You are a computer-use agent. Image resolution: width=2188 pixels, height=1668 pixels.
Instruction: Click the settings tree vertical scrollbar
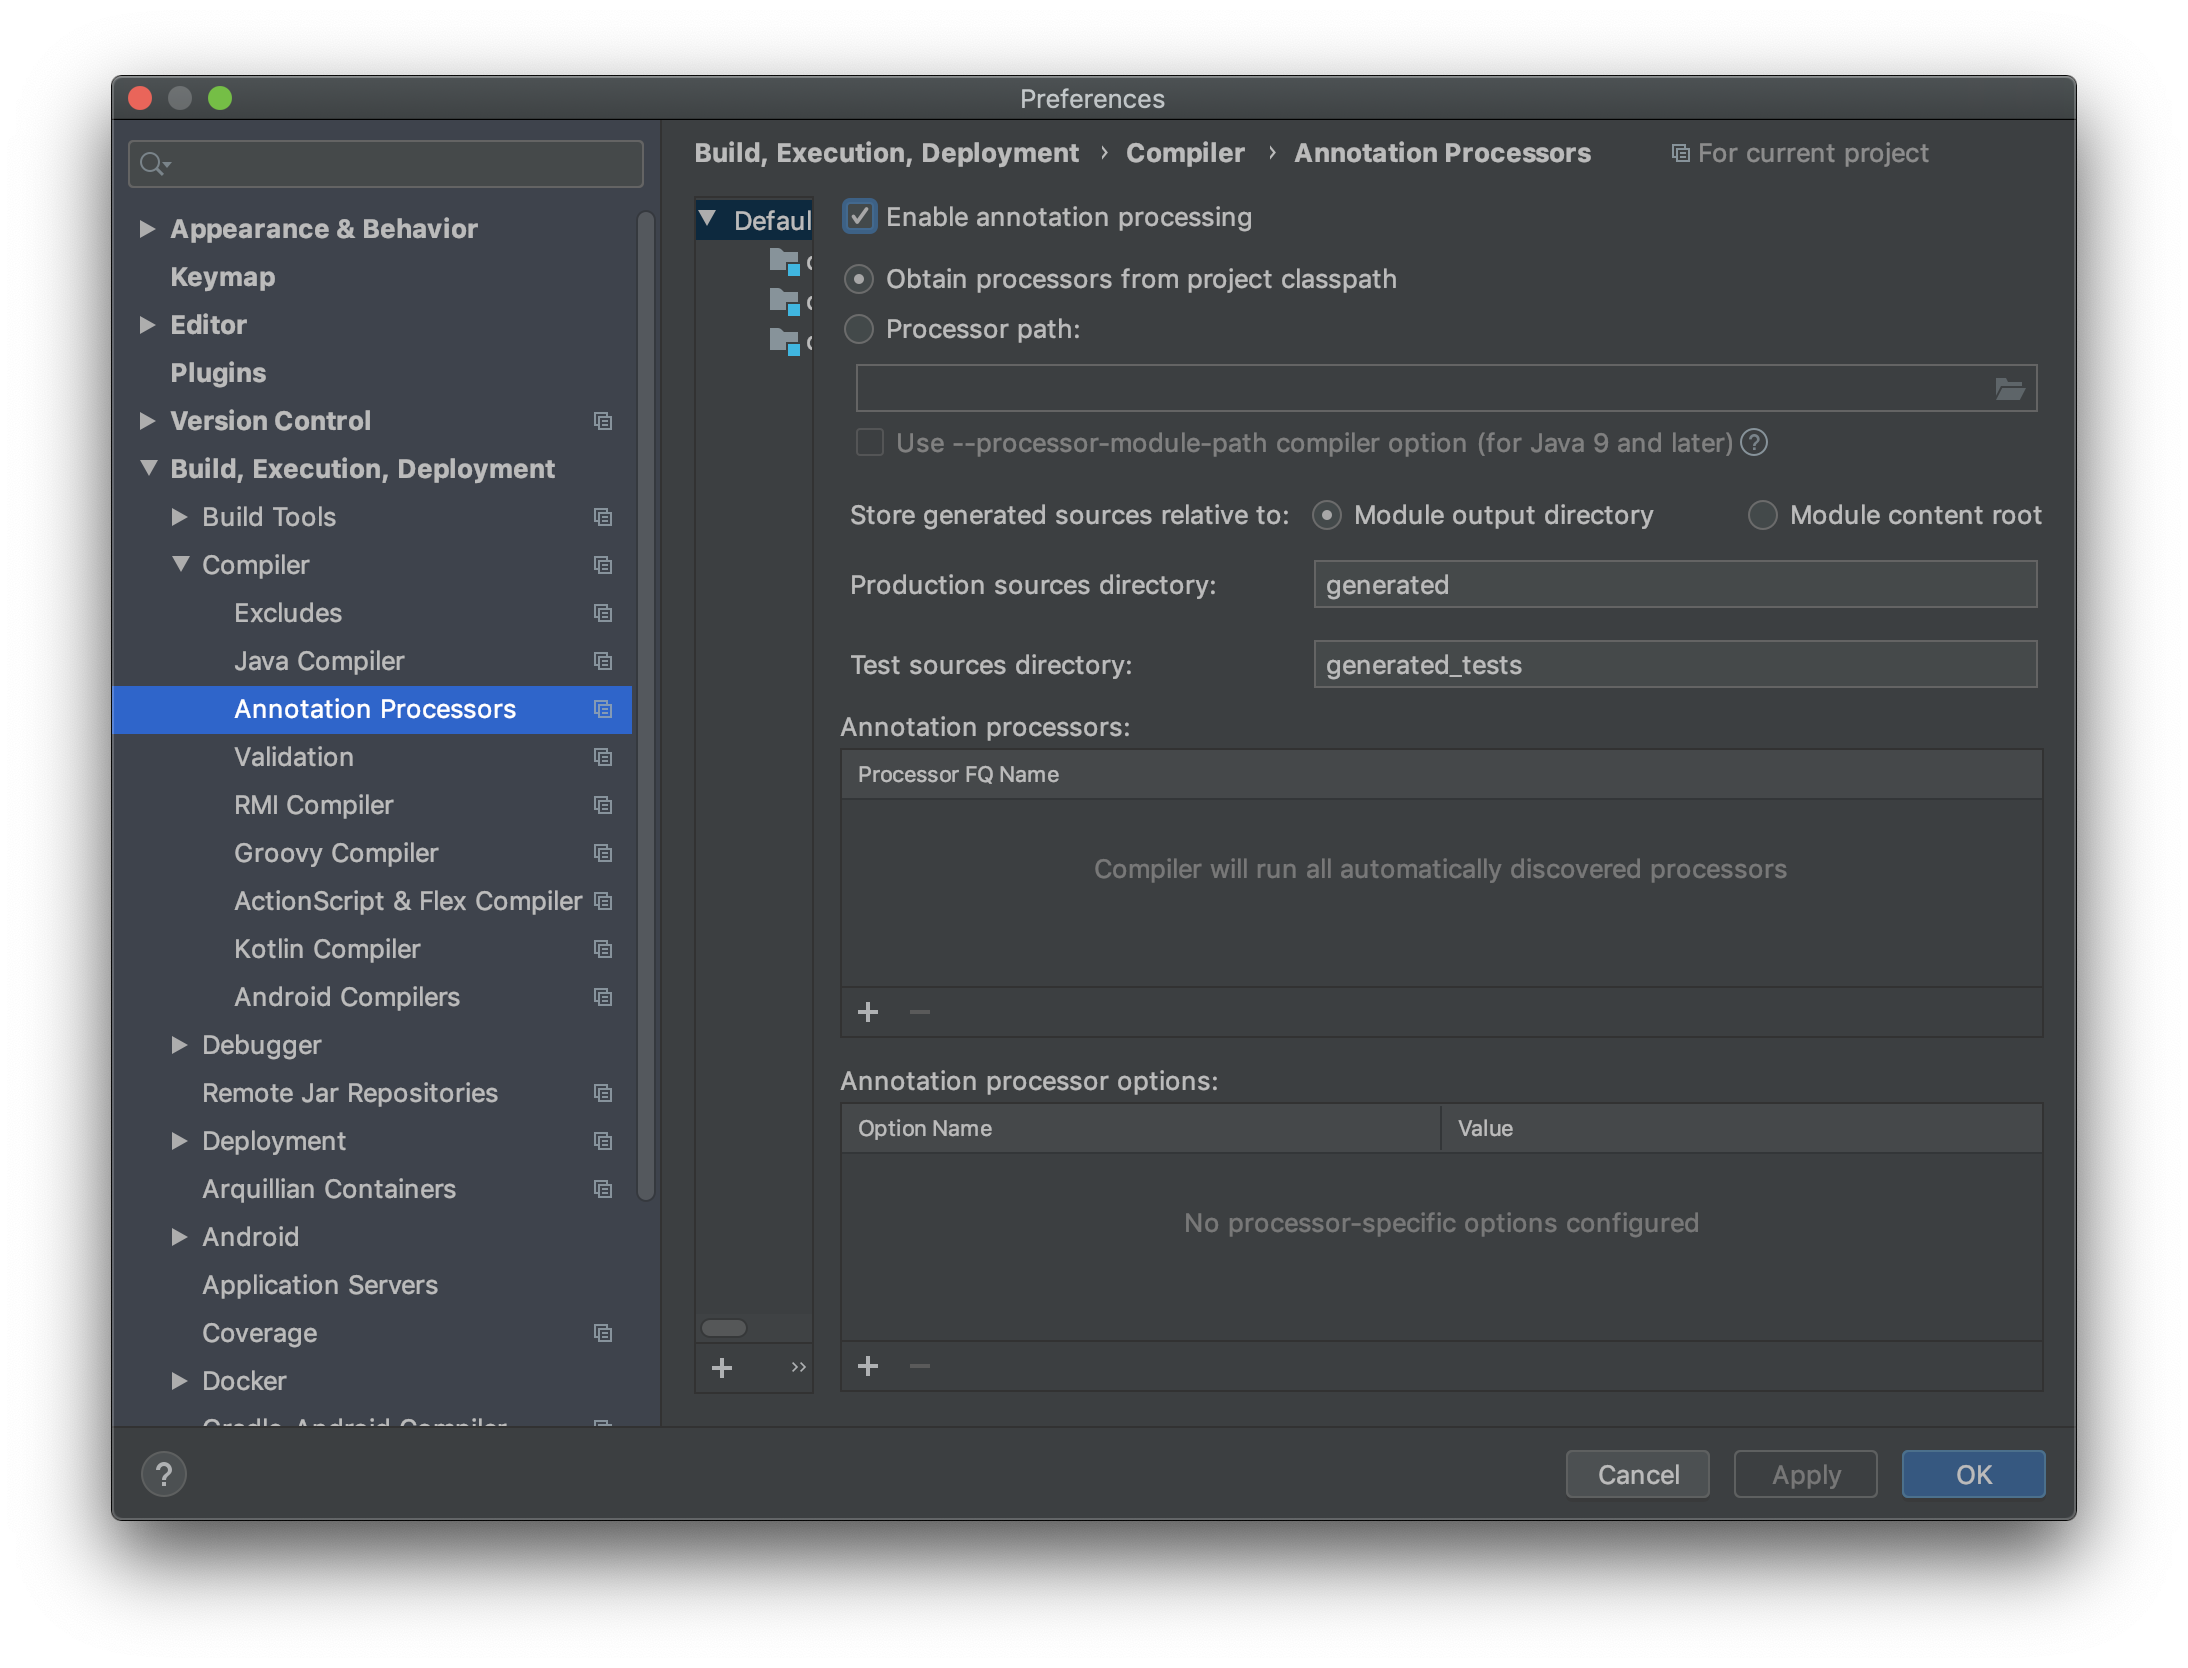[x=646, y=705]
